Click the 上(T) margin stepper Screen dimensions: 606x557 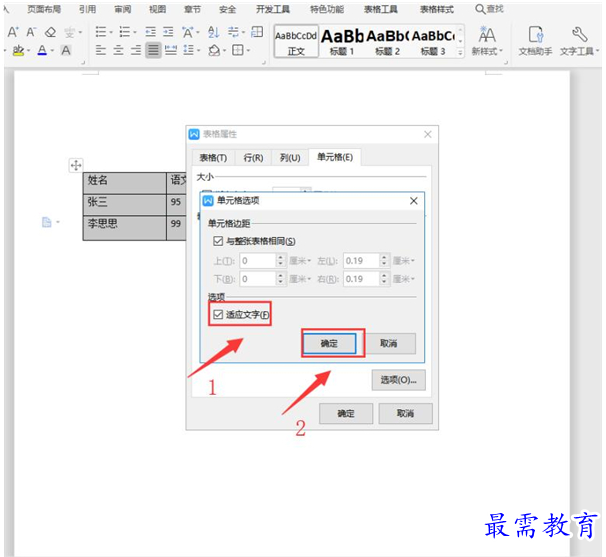pos(281,261)
